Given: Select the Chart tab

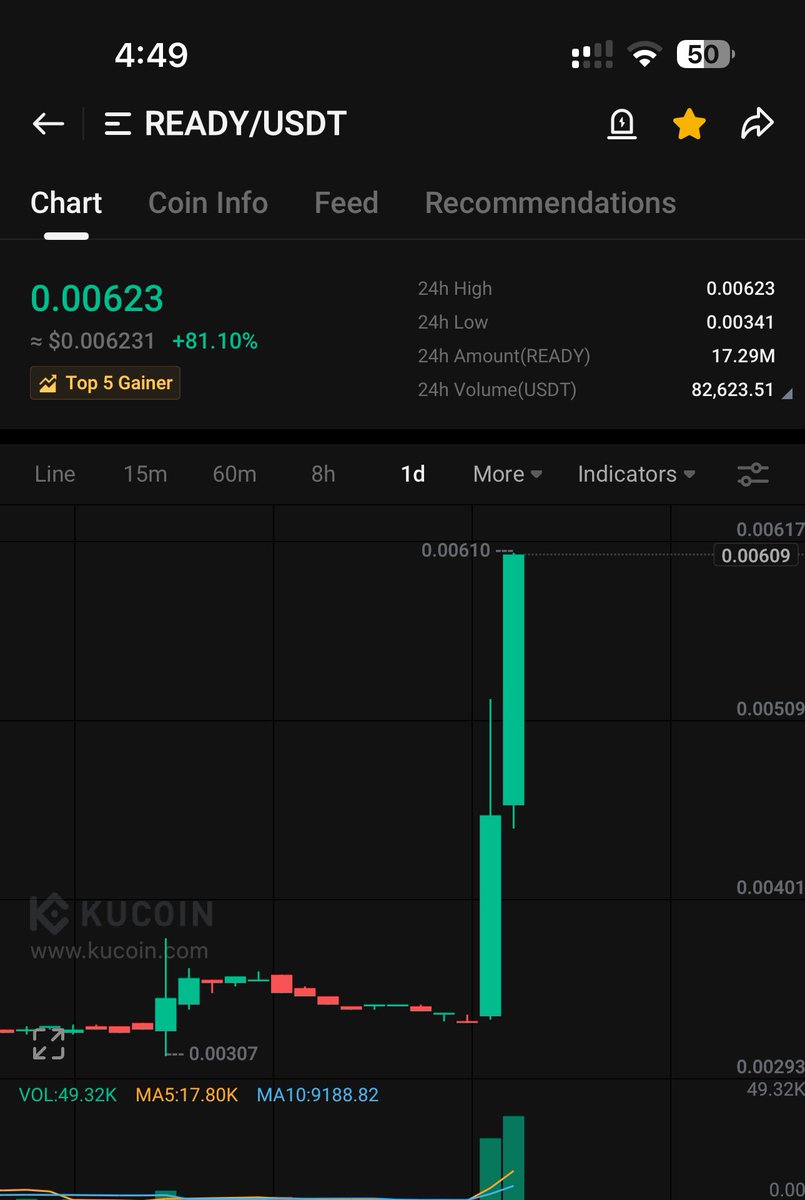Looking at the screenshot, I should 66,203.
